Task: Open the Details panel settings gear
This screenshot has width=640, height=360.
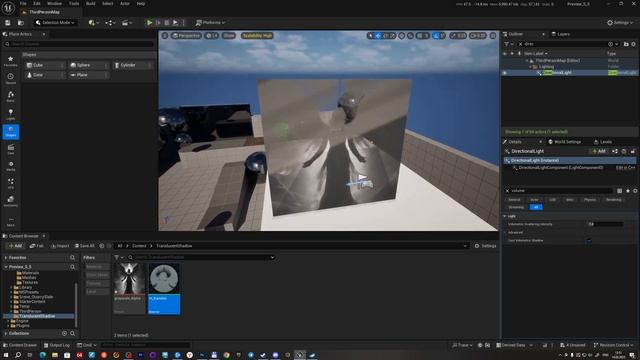Action: [635, 191]
